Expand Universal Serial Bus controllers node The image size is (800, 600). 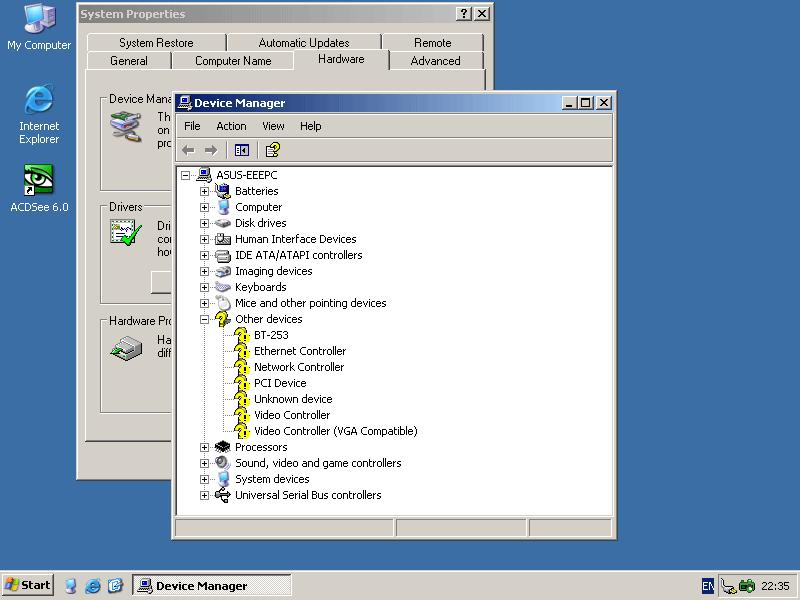(x=204, y=495)
